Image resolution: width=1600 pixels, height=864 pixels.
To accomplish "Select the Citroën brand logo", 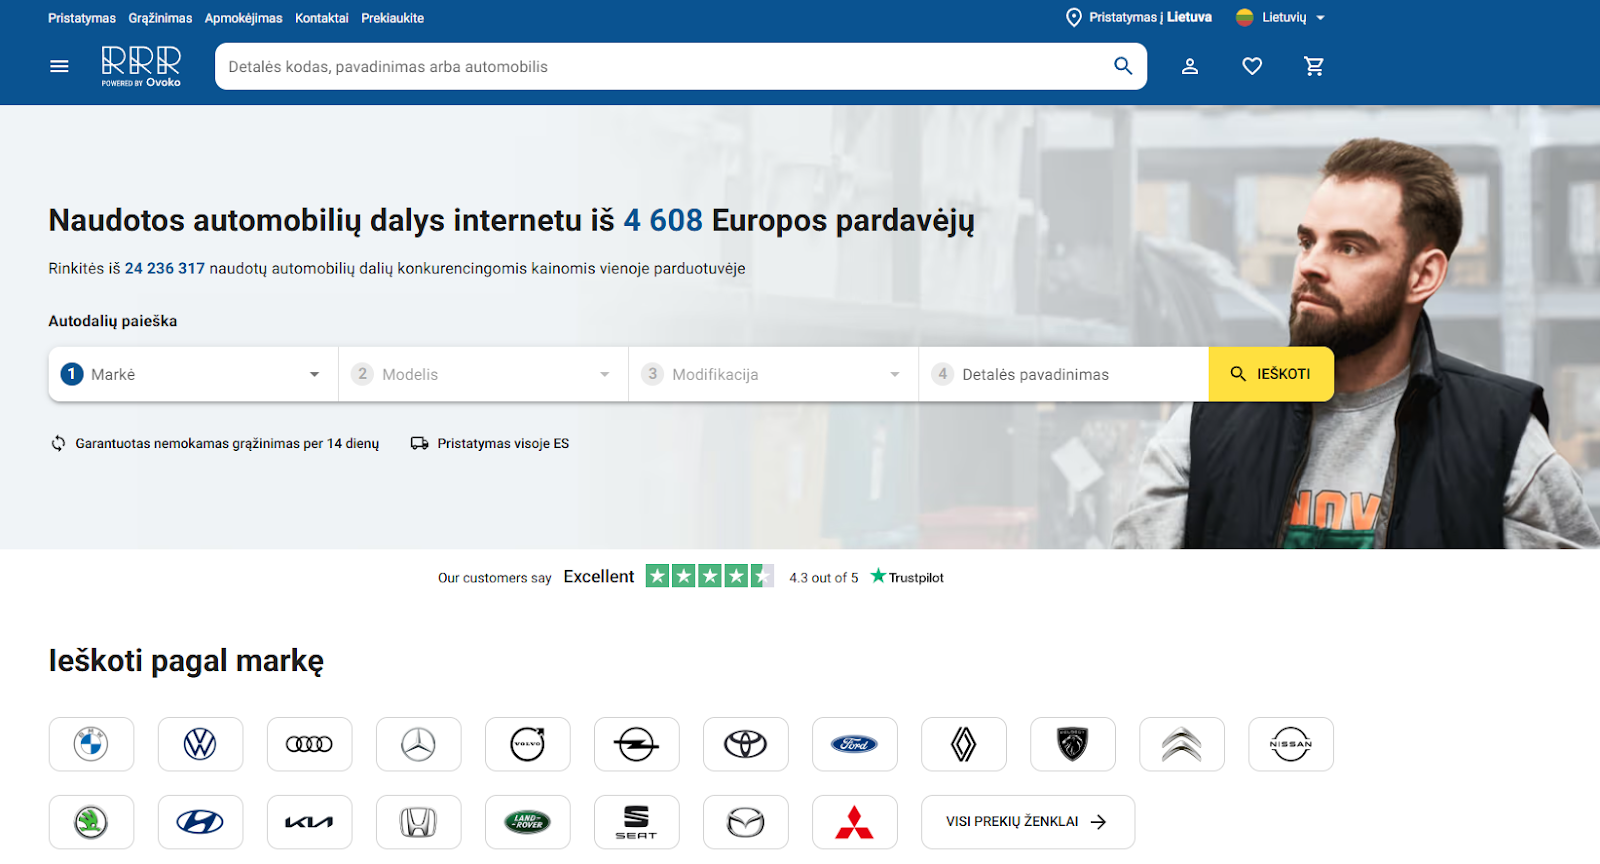I will [1181, 744].
